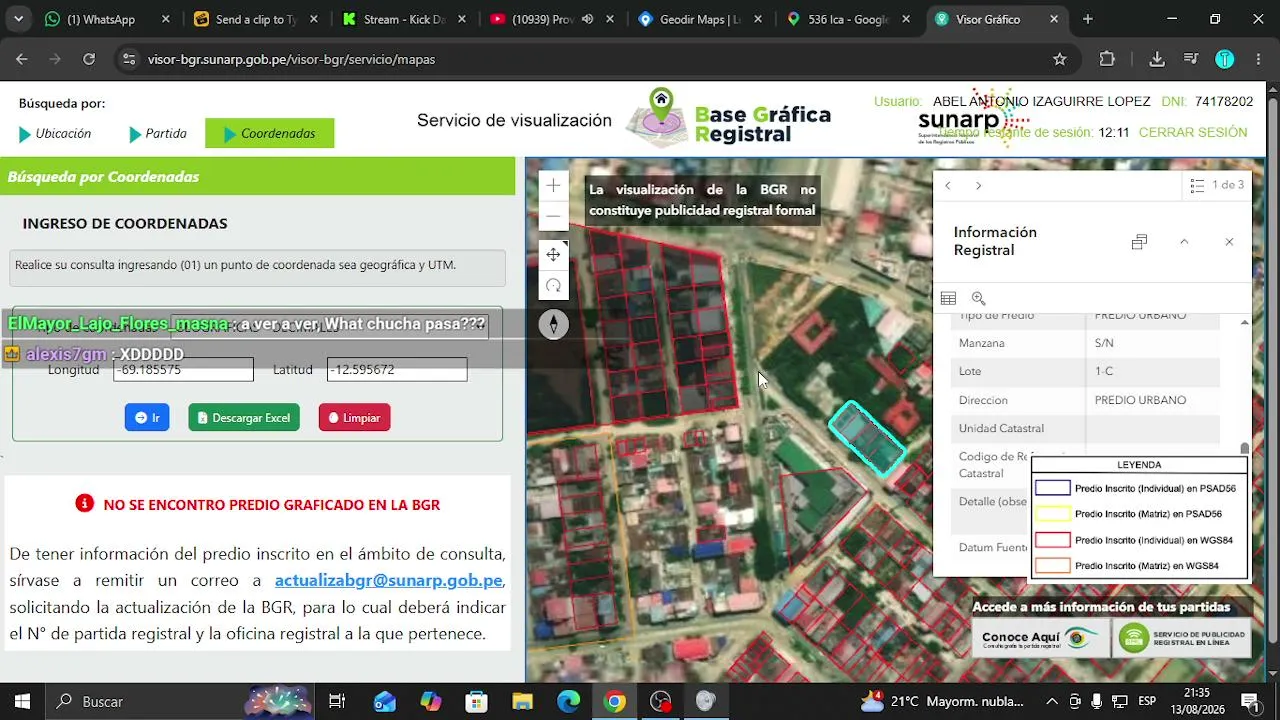The height and width of the screenshot is (720, 1280).
Task: Focus the Latitud input field
Action: pos(397,370)
